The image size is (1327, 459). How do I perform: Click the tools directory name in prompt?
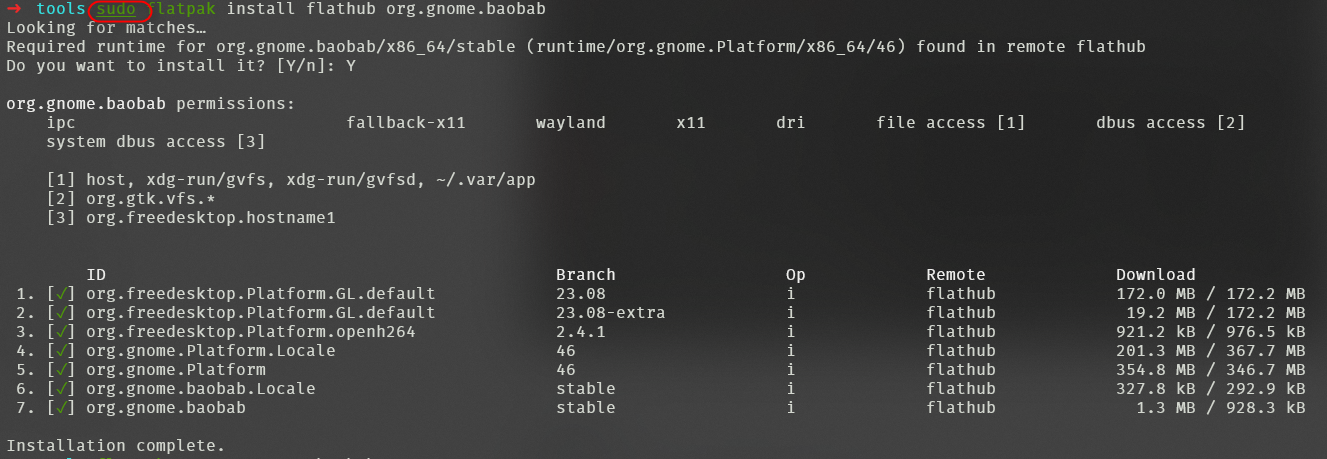coord(61,10)
